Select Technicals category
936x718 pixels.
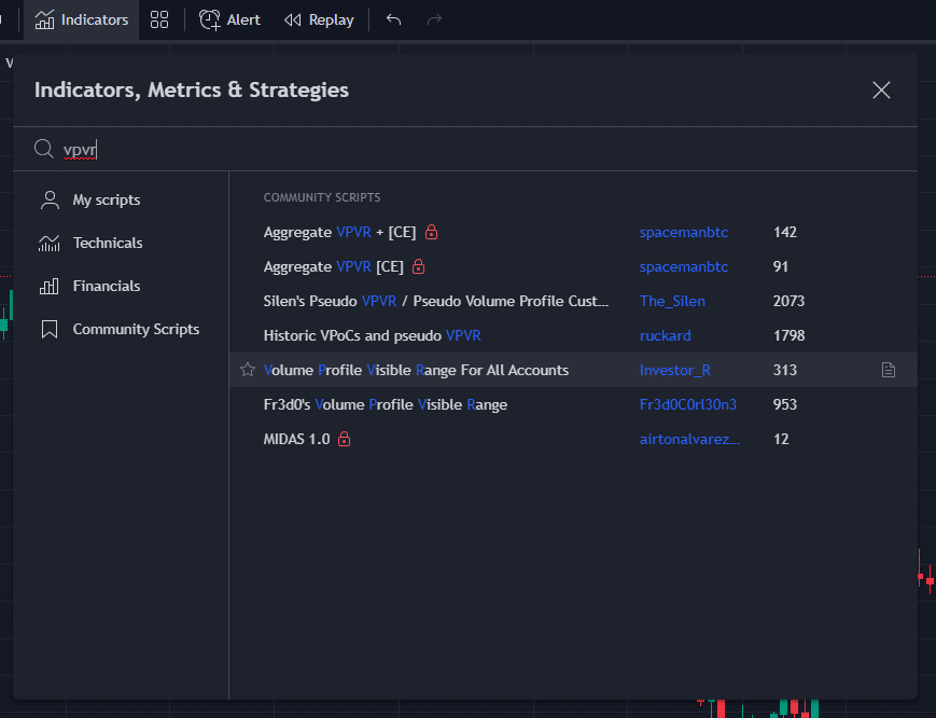(x=107, y=243)
